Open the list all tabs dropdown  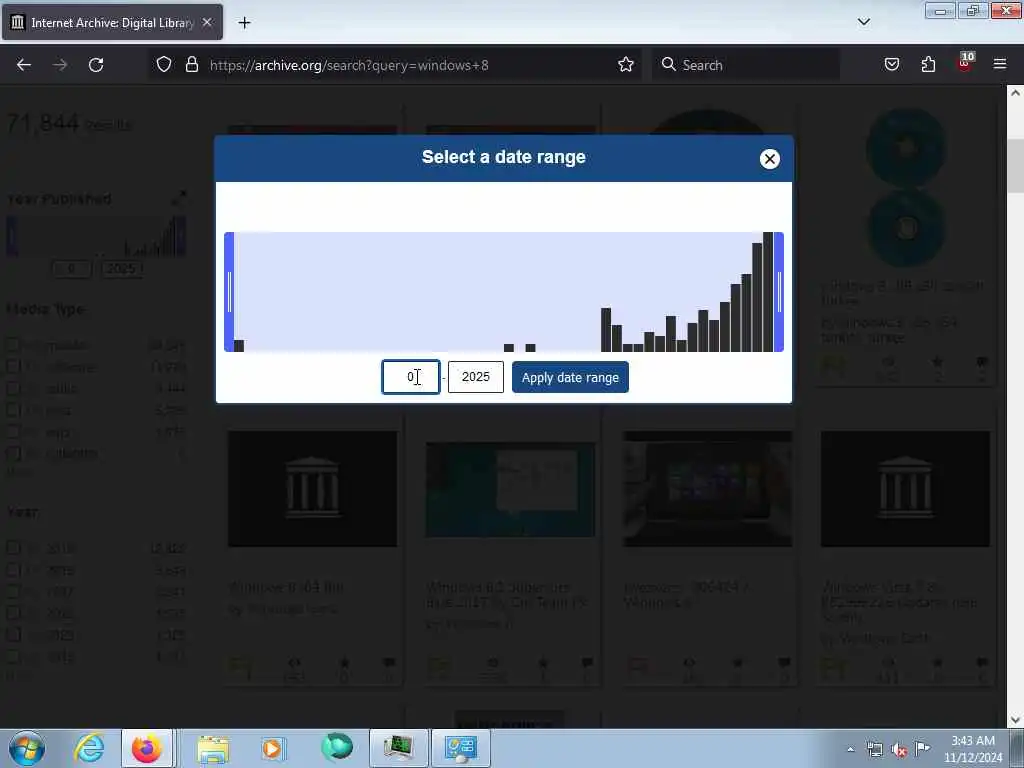click(863, 22)
